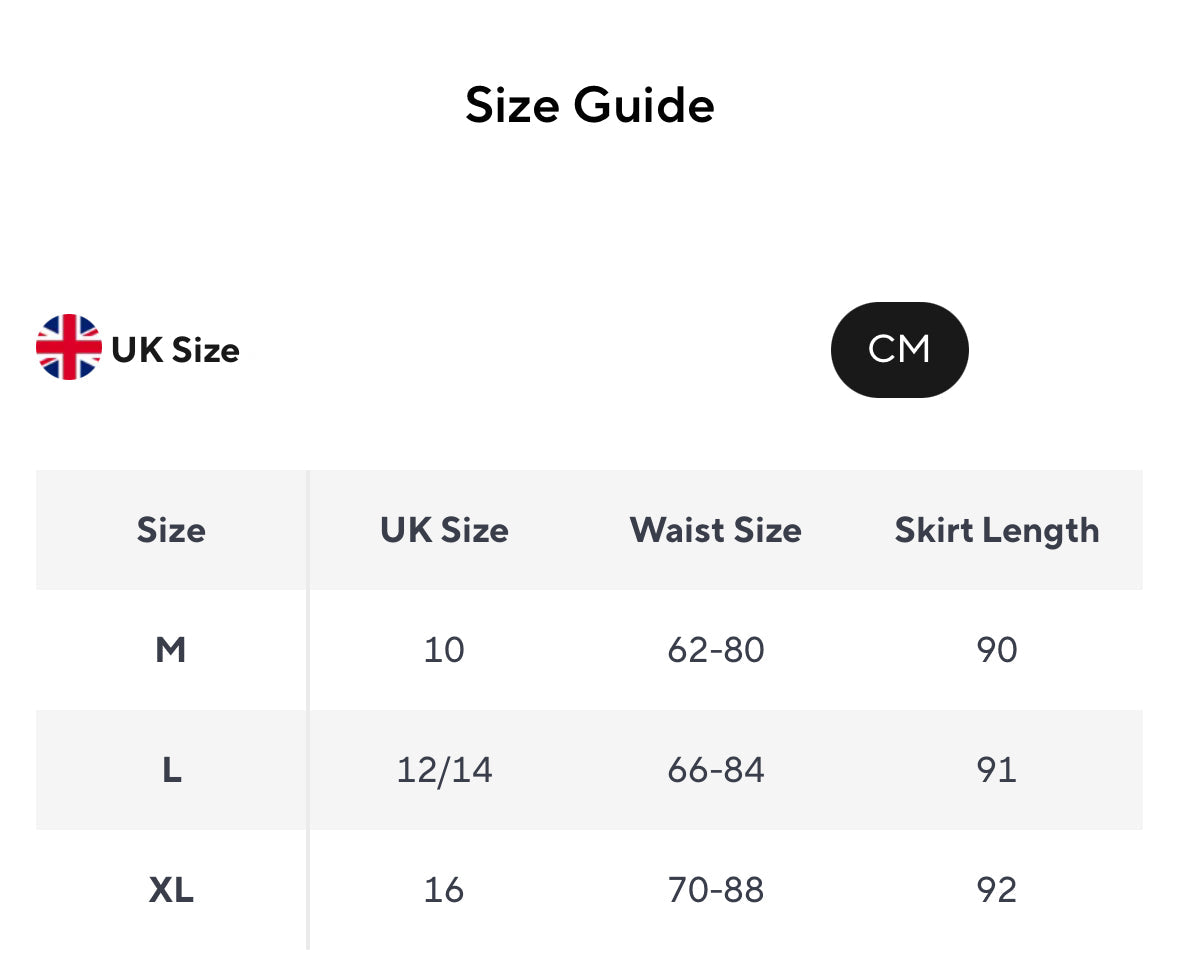Image resolution: width=1179 pixels, height=962 pixels.
Task: Select the UK Size column header in table
Action: tap(444, 530)
